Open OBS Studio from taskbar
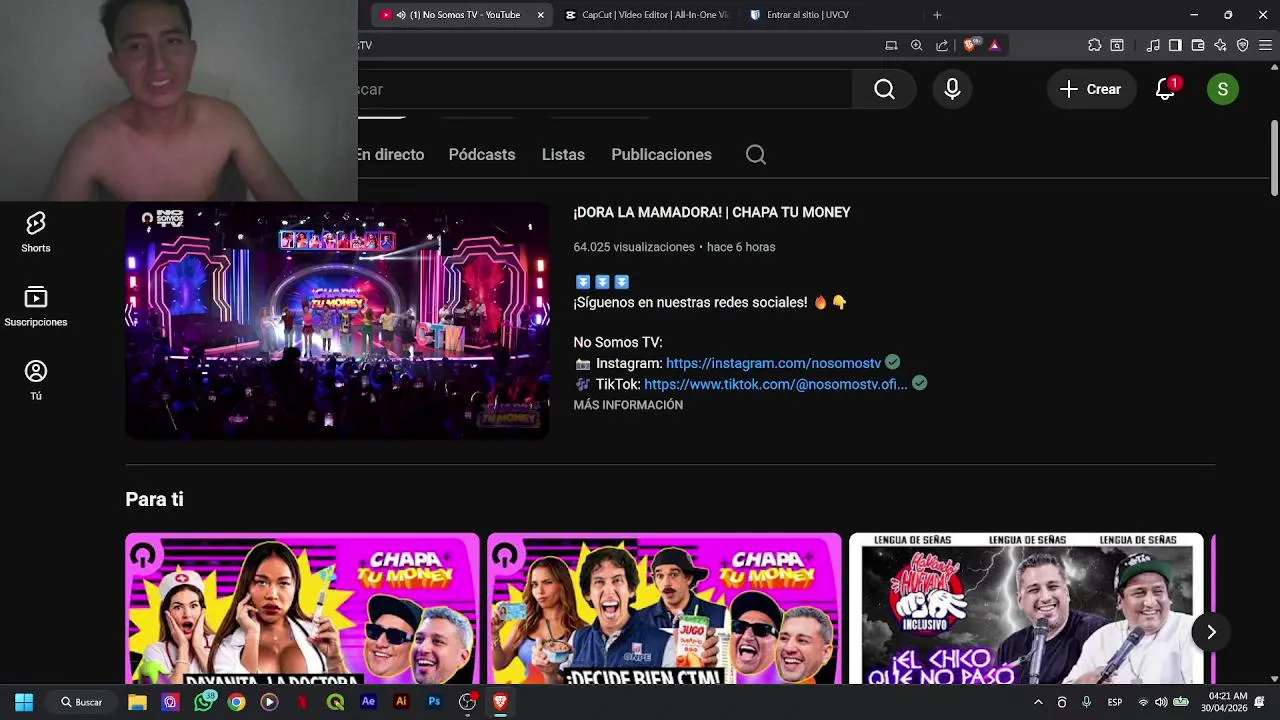This screenshot has height=720, width=1280. pos(467,702)
